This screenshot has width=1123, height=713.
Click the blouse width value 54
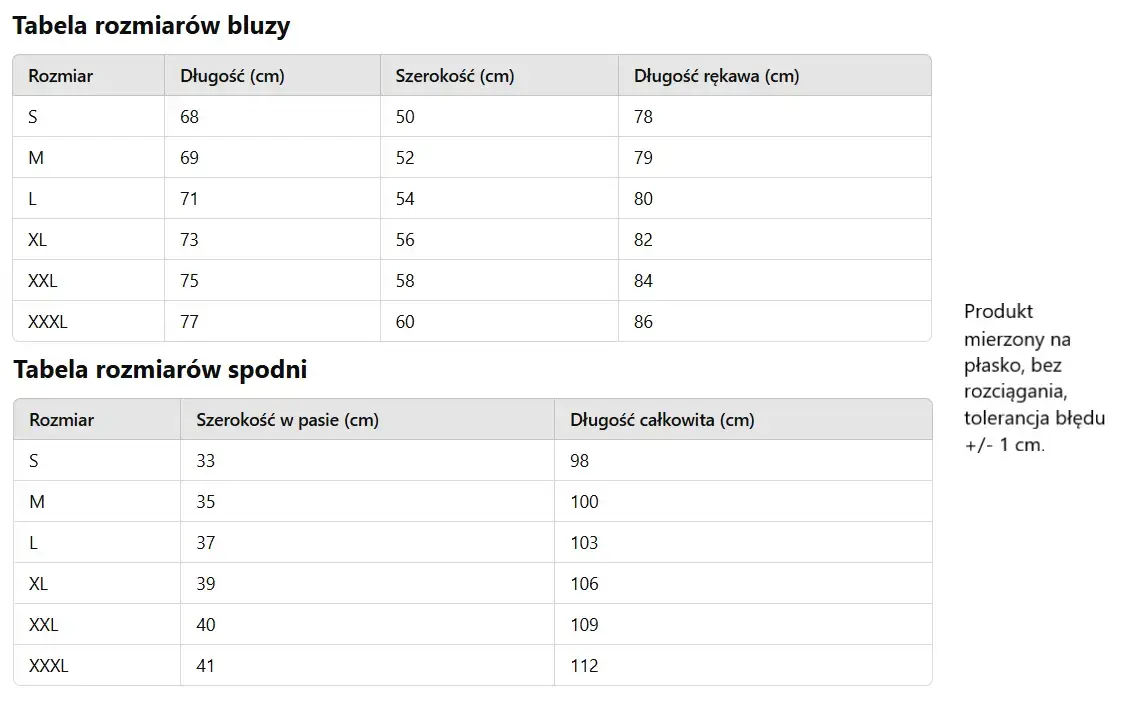(x=404, y=199)
